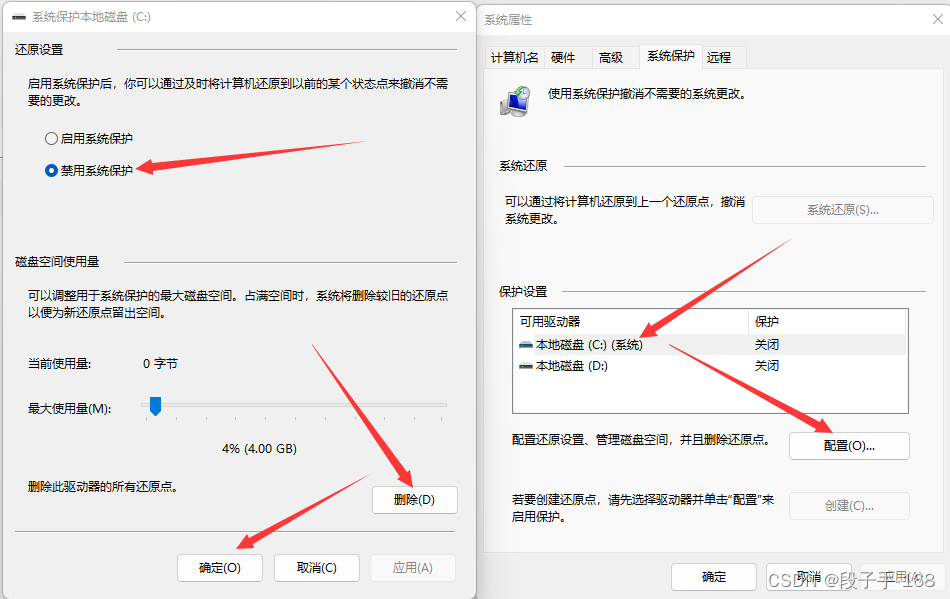950x599 pixels.
Task: Switch to the 计算机名 tab
Action: point(514,57)
